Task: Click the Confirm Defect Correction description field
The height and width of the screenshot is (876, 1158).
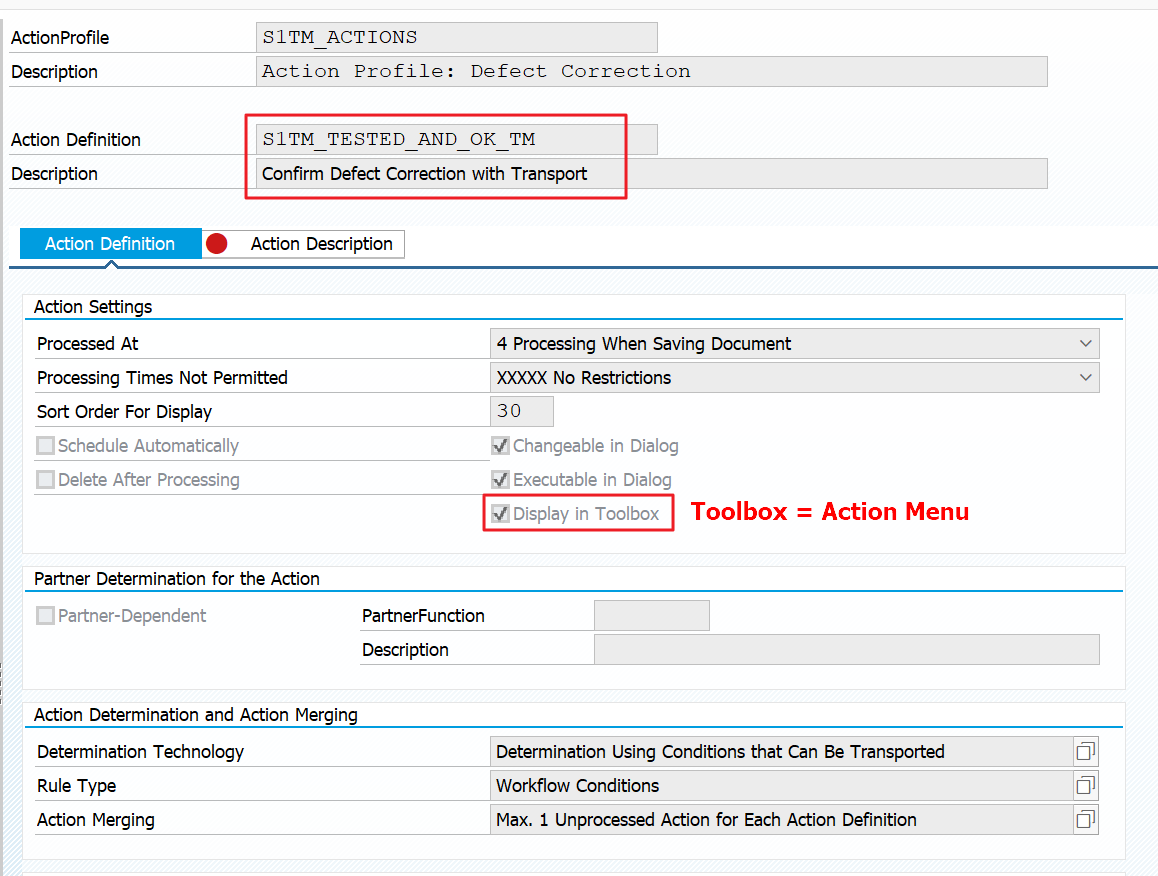Action: click(651, 174)
